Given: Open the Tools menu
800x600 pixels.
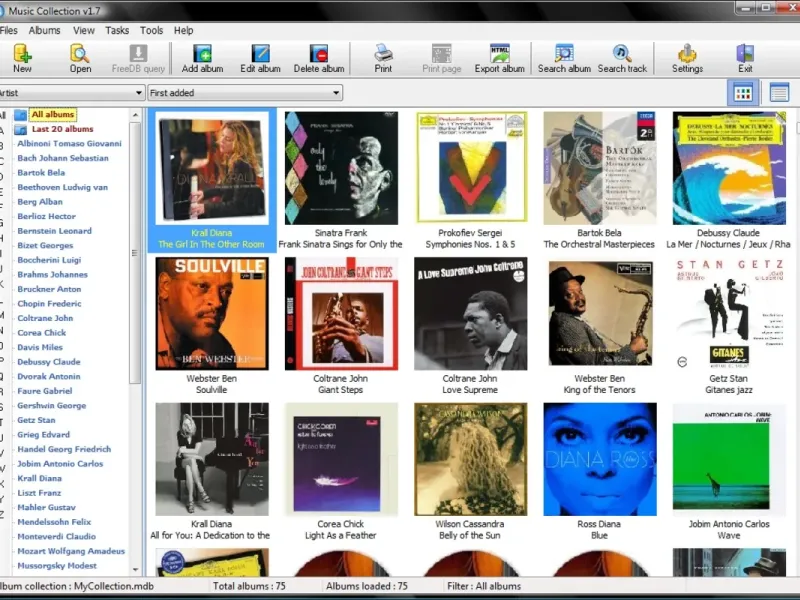Looking at the screenshot, I should click(x=152, y=31).
